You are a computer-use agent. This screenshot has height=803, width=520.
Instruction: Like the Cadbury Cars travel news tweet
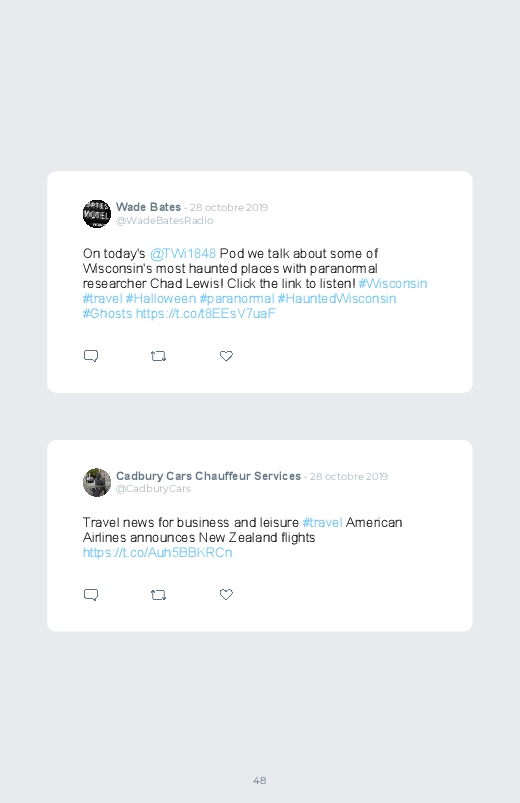tap(226, 595)
